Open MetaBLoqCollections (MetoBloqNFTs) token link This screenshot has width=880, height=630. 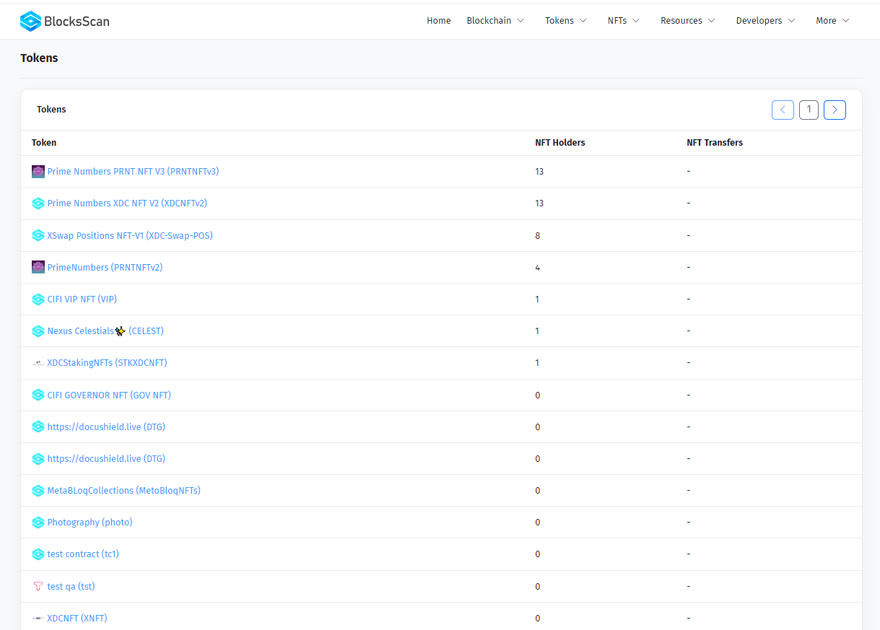point(123,491)
